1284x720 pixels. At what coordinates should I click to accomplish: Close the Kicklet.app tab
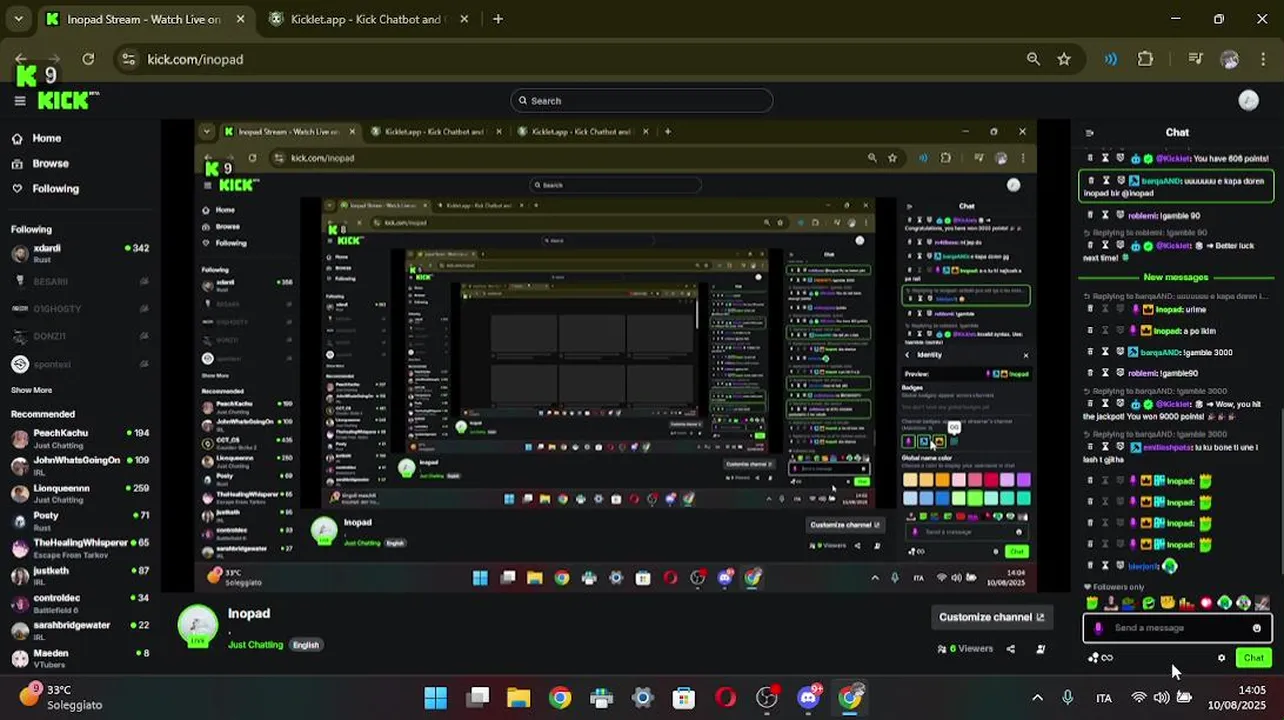pos(462,19)
